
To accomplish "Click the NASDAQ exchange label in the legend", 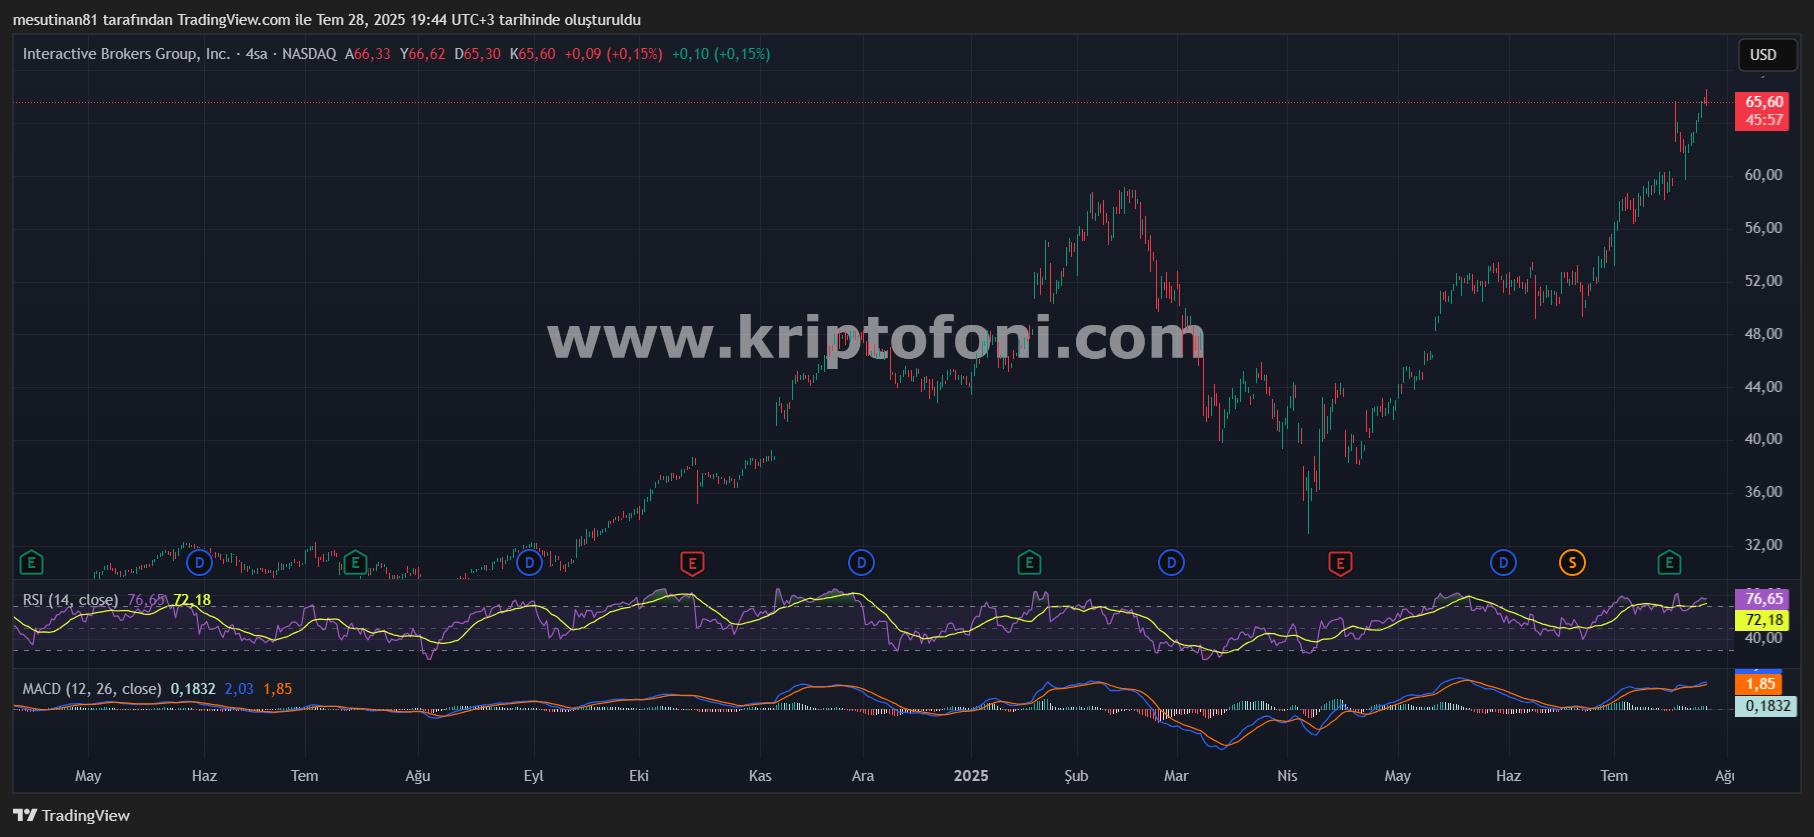I will tap(309, 54).
